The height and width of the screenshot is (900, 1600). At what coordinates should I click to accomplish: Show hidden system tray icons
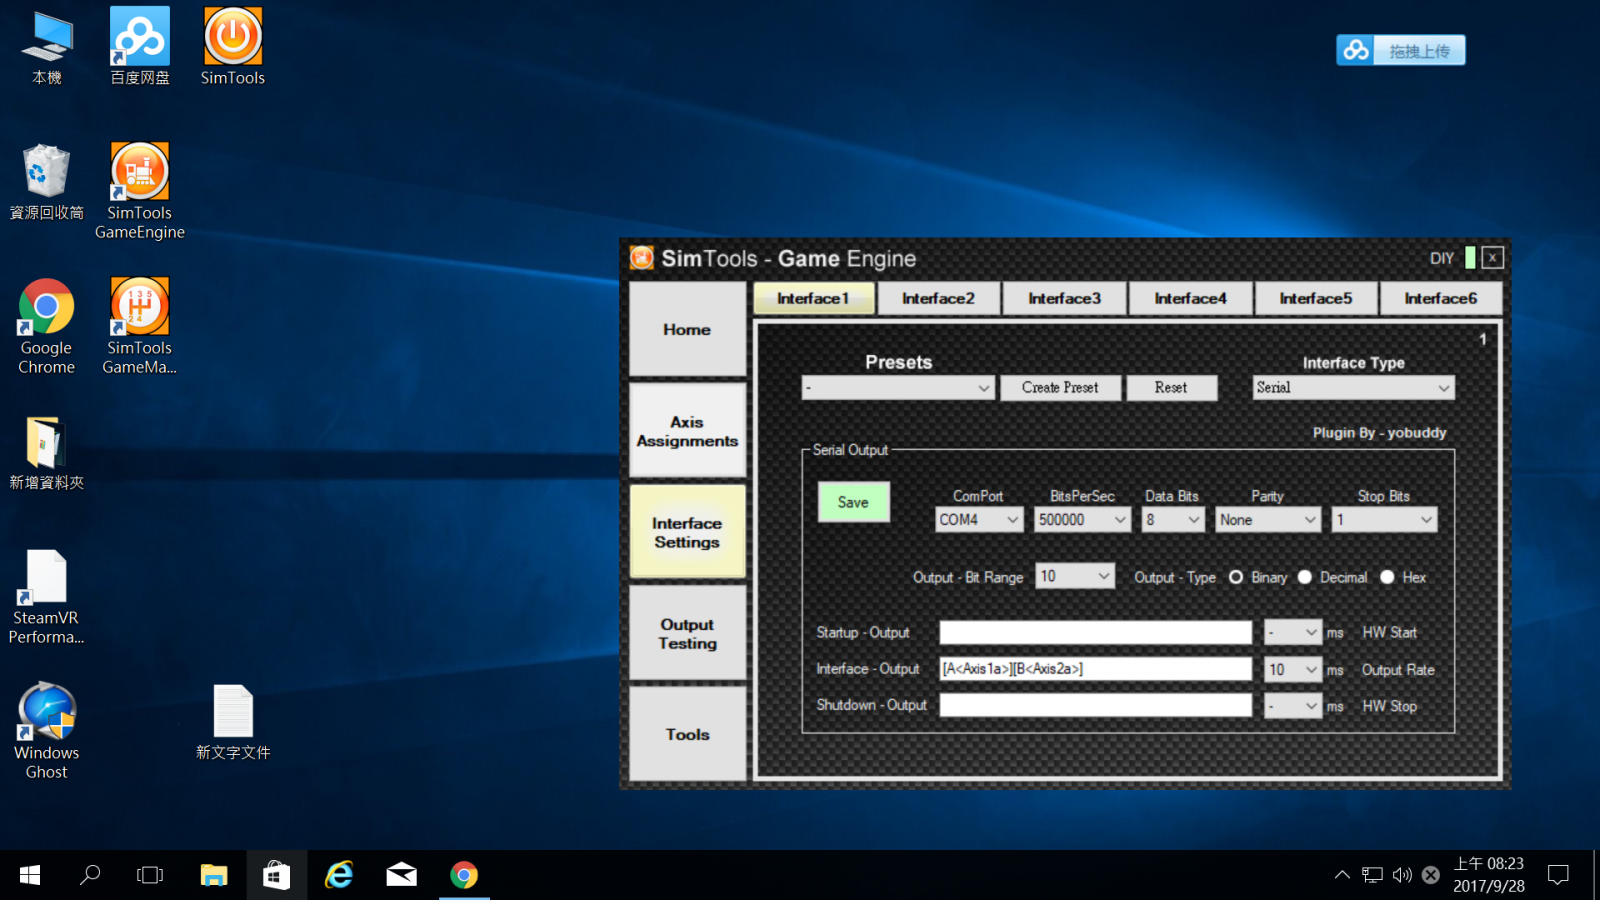(x=1342, y=875)
